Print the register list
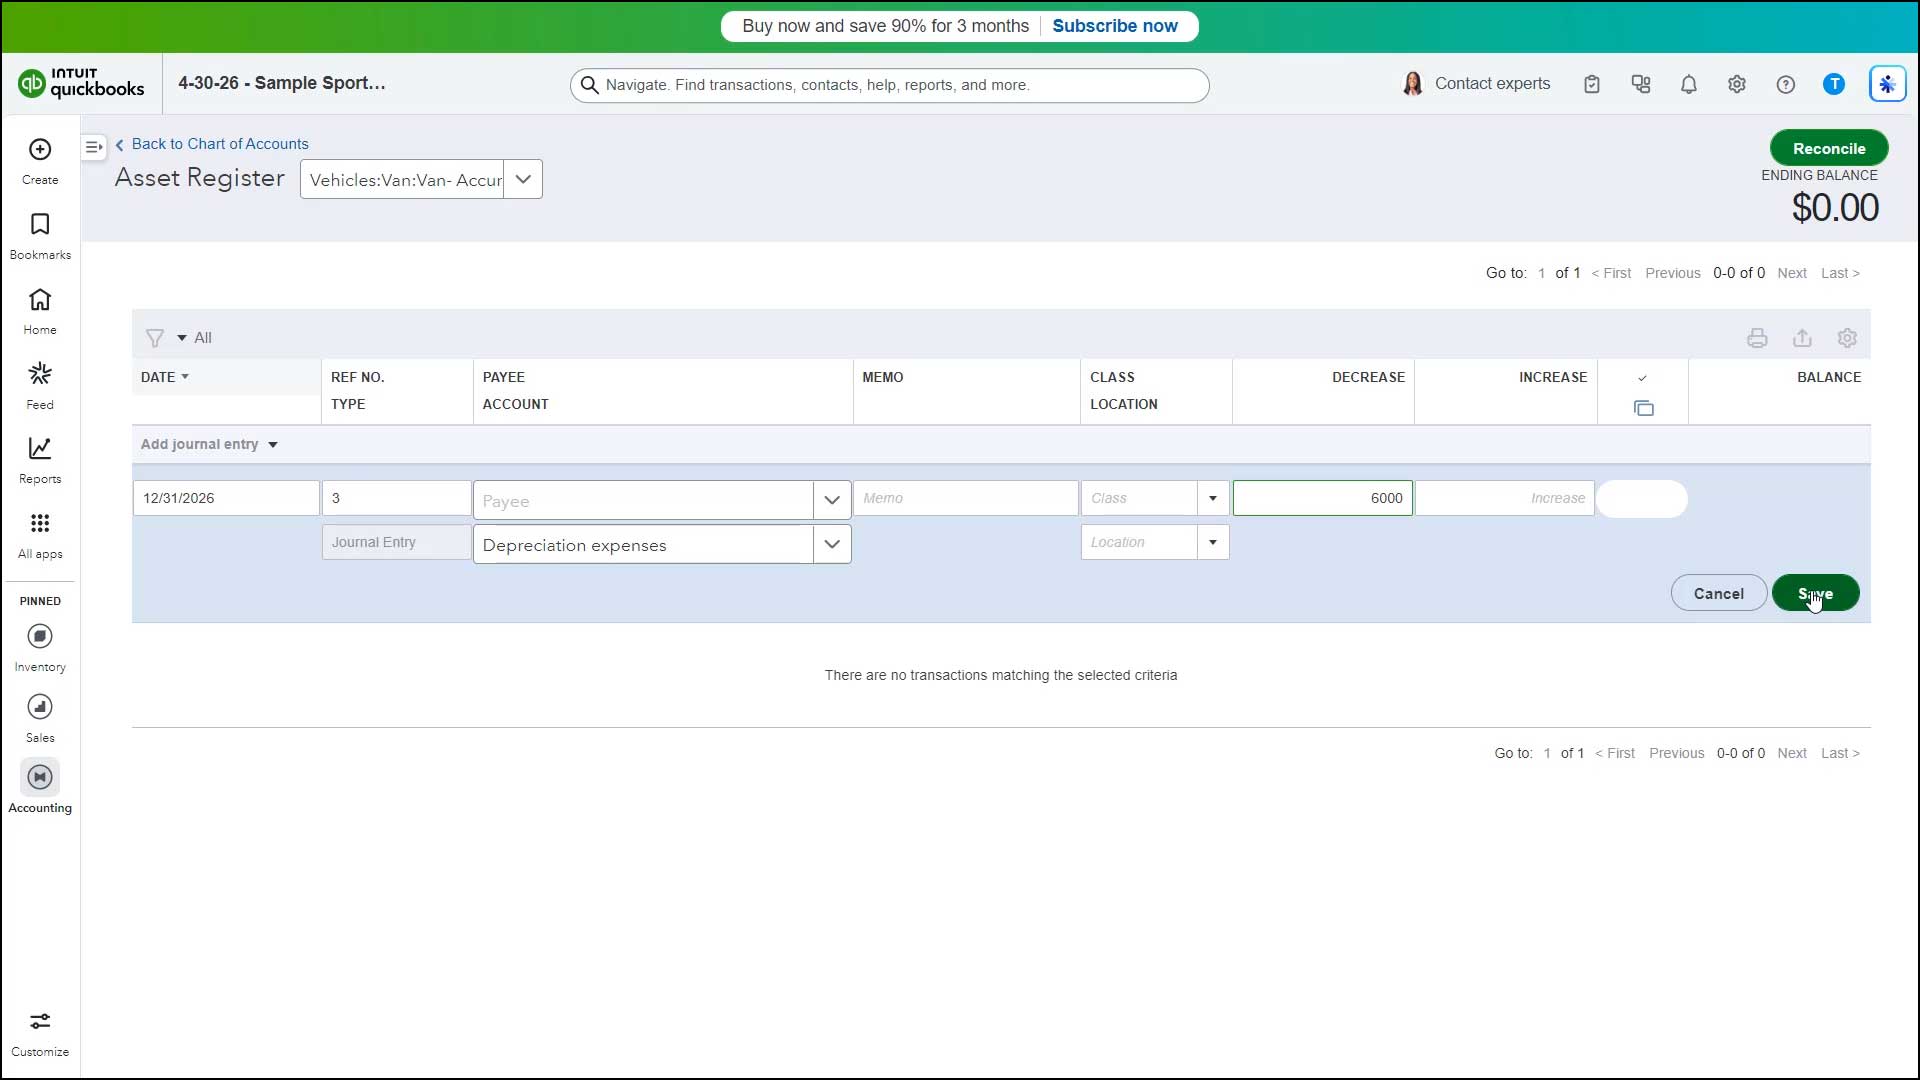This screenshot has height=1080, width=1920. [x=1757, y=338]
